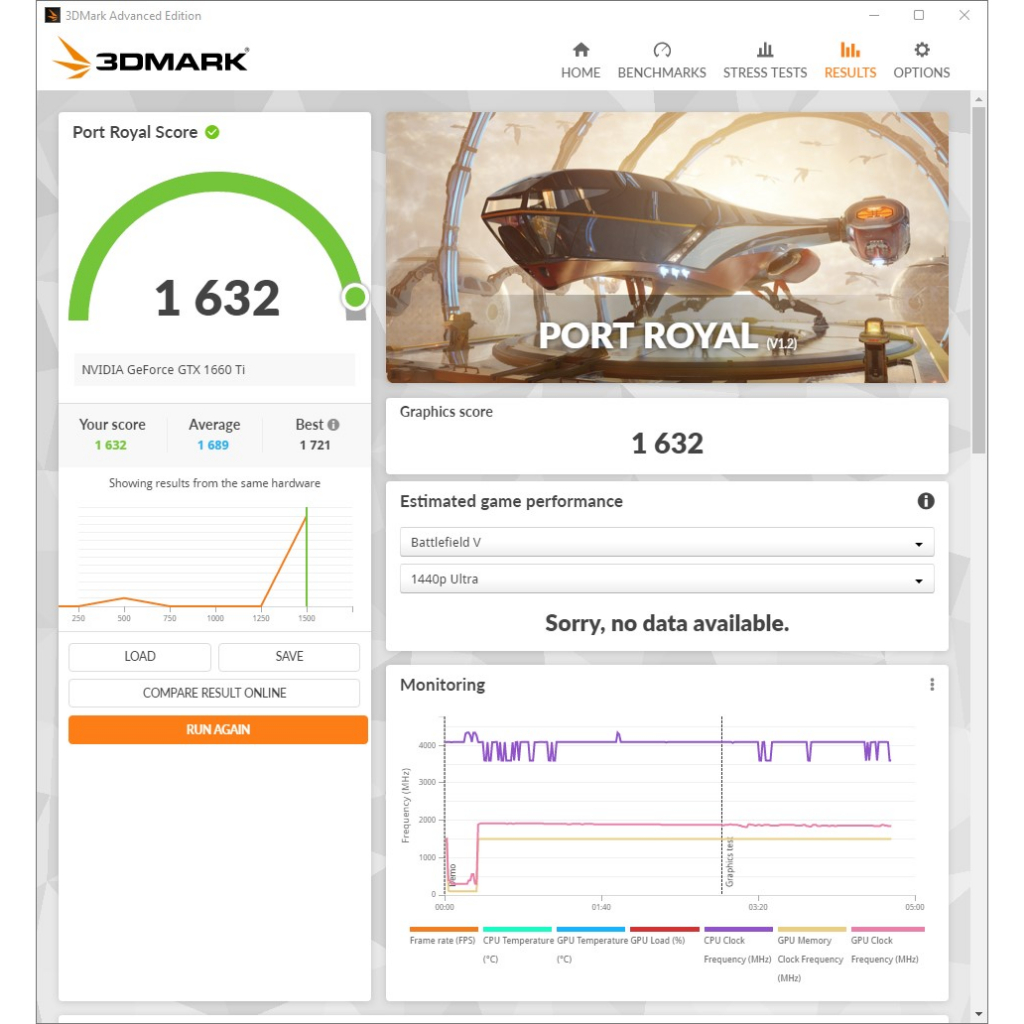Click the SAVE button
1024x1024 pixels.
pos(289,656)
